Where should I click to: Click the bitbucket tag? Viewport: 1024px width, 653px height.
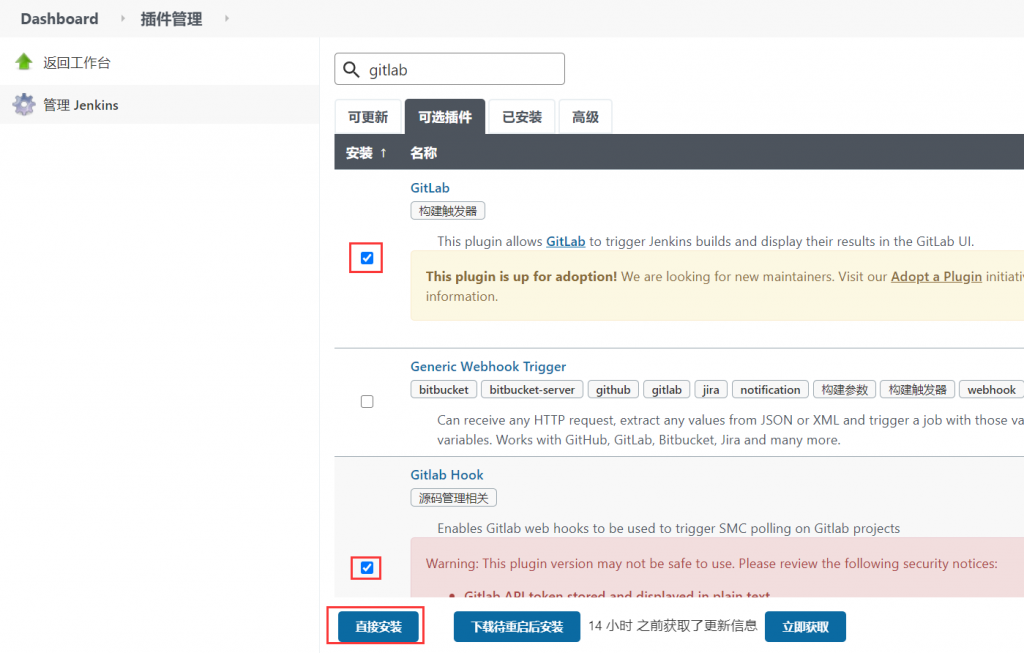444,390
